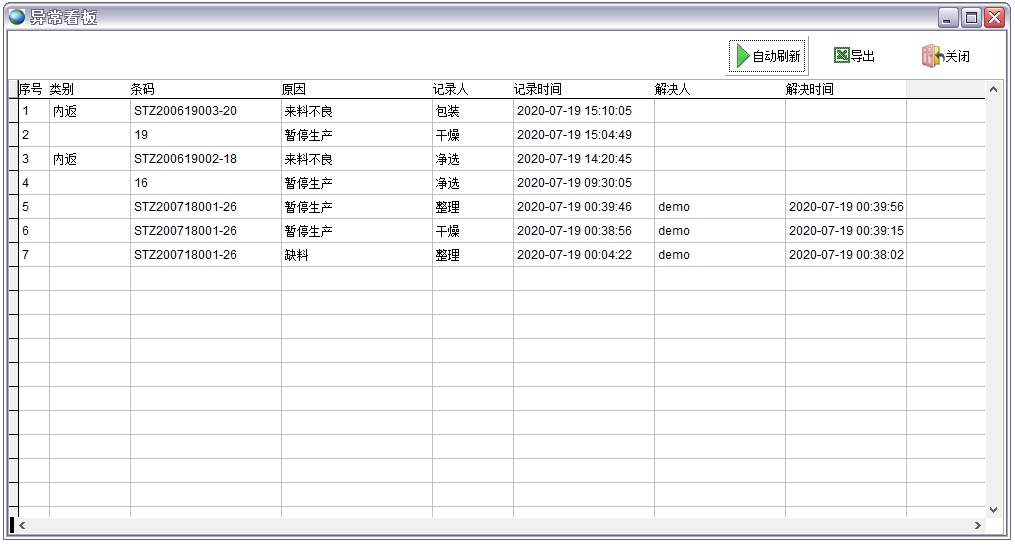The width and height of the screenshot is (1015, 545).
Task: Minimize the 异常看板 window
Action: click(948, 17)
